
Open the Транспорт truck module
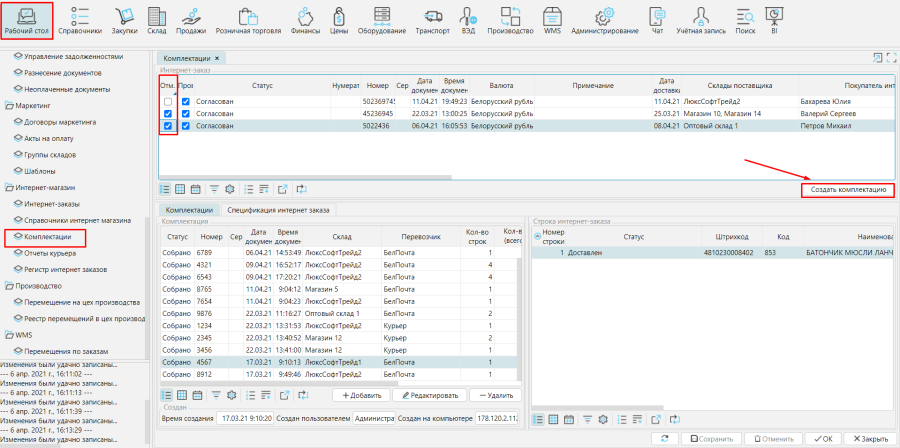(432, 20)
